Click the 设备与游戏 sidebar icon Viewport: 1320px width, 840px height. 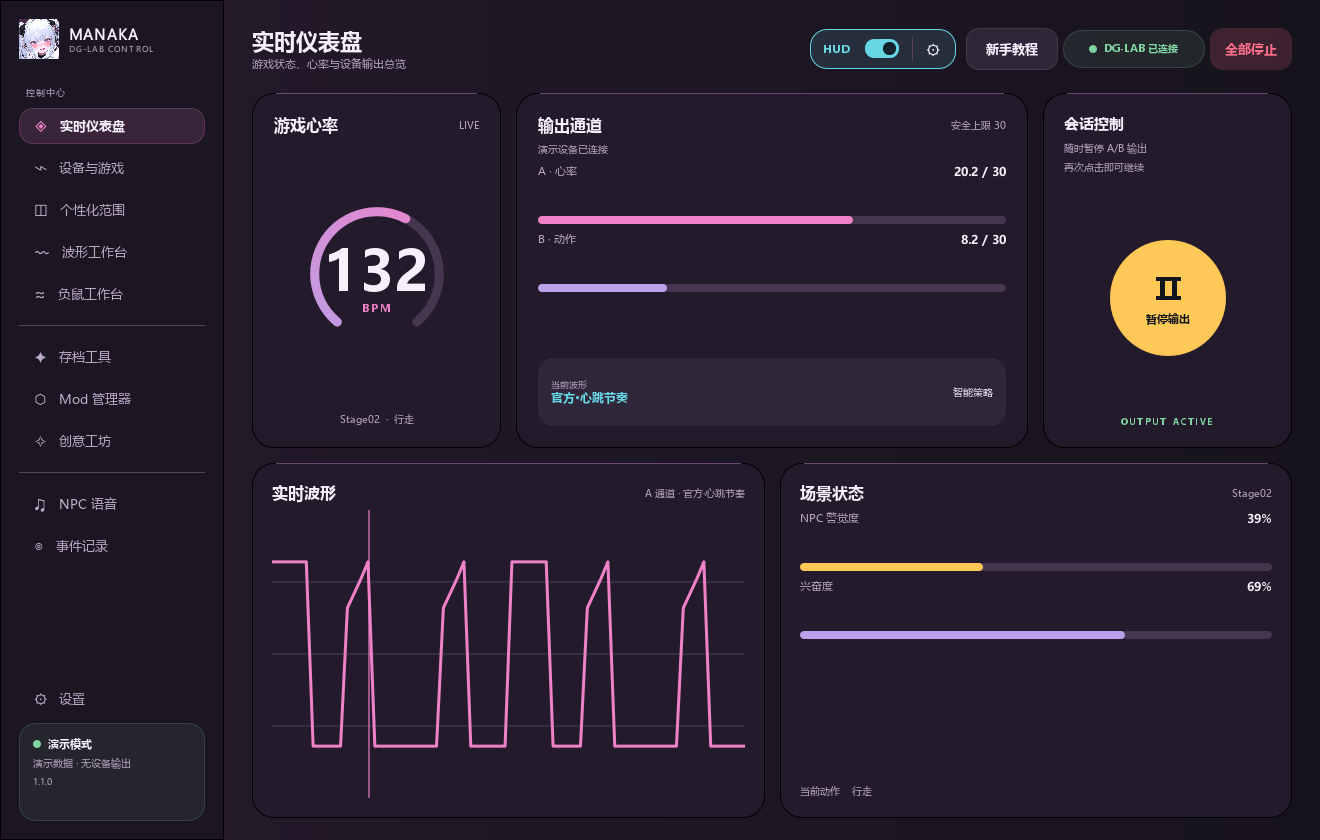40,168
